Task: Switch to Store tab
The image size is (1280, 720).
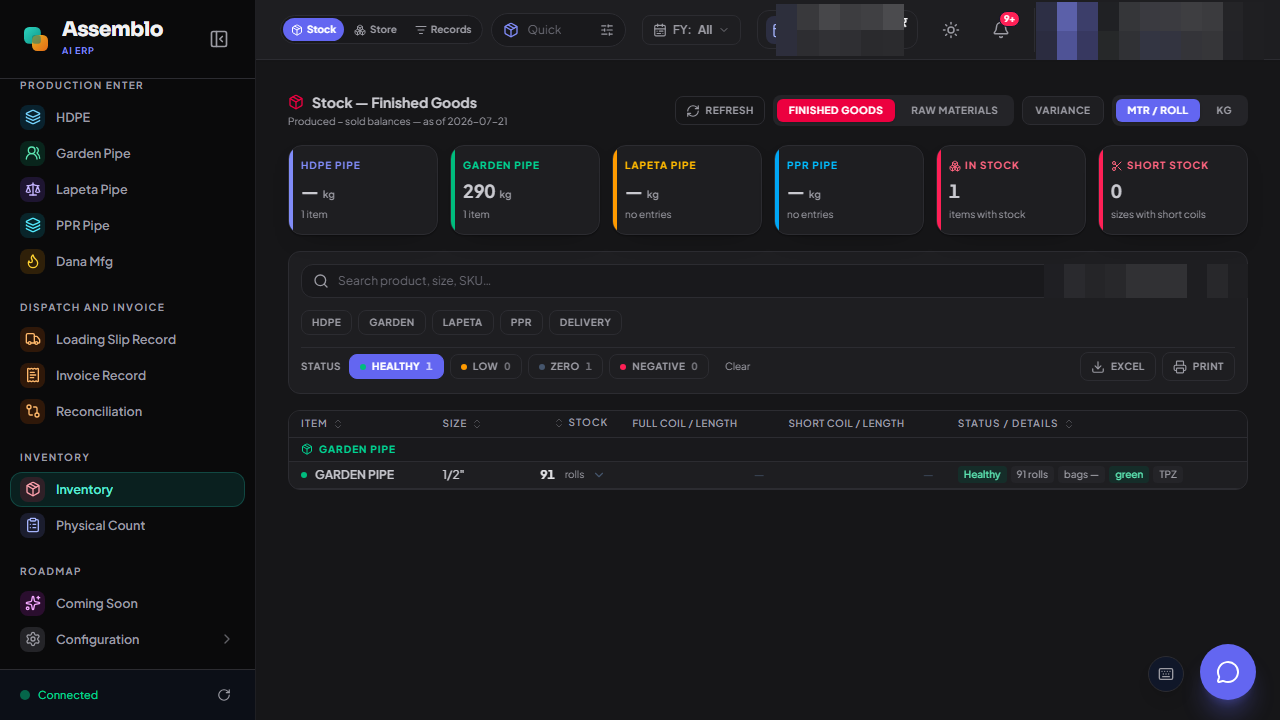Action: click(376, 30)
